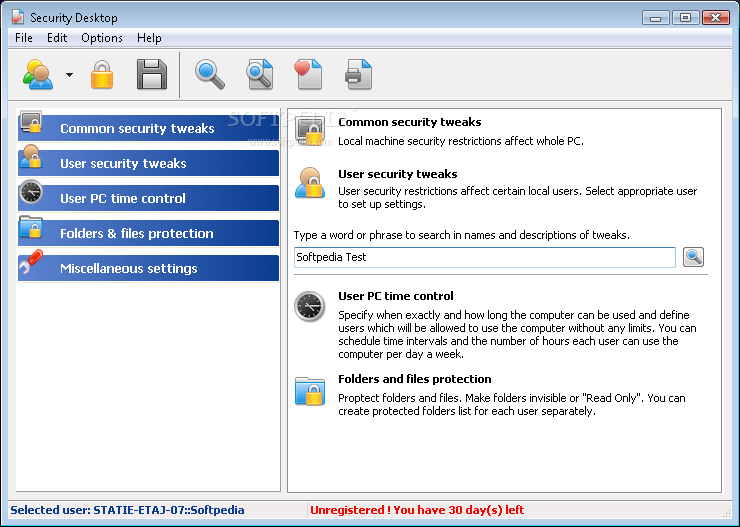Open the dropdown arrow beside the users icon
The width and height of the screenshot is (740, 527).
[x=69, y=75]
